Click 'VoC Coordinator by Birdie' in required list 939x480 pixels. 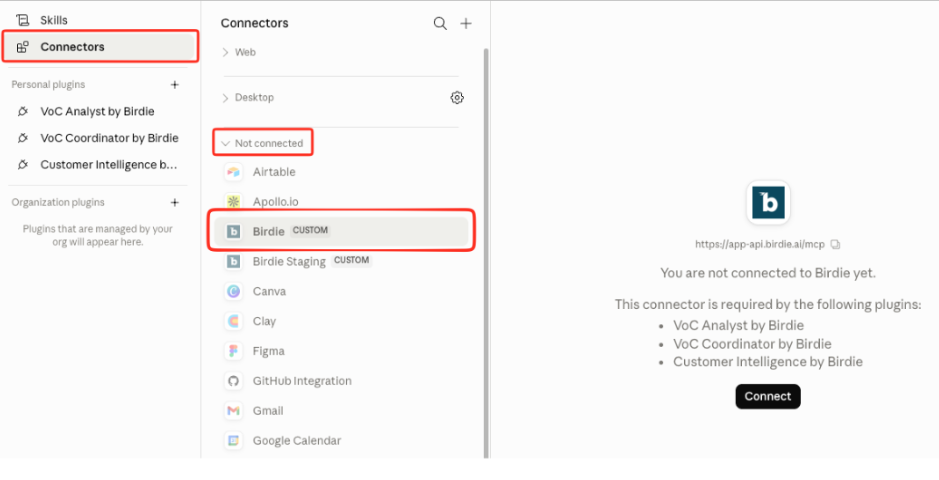pos(752,344)
